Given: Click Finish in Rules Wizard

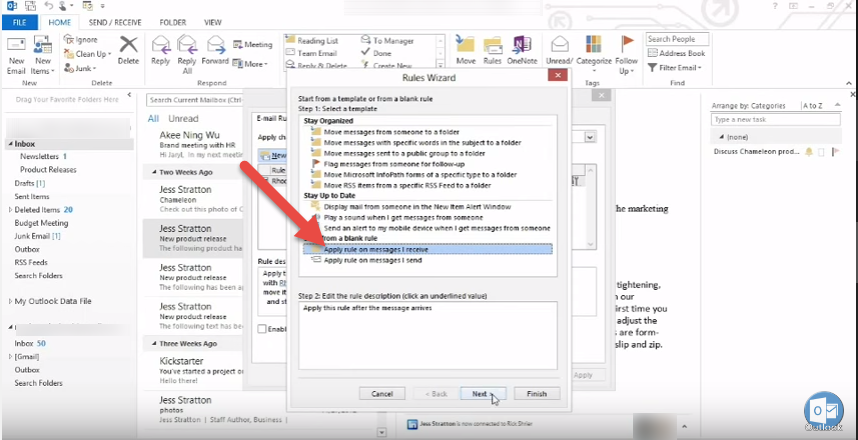Looking at the screenshot, I should pyautogui.click(x=537, y=393).
